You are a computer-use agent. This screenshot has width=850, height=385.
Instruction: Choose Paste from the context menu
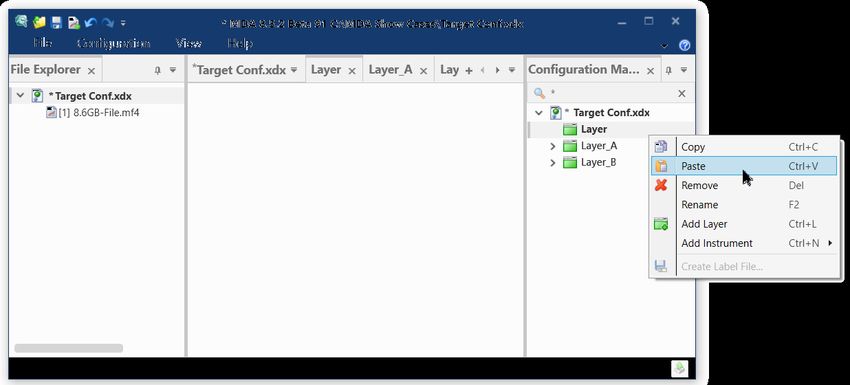click(x=743, y=166)
